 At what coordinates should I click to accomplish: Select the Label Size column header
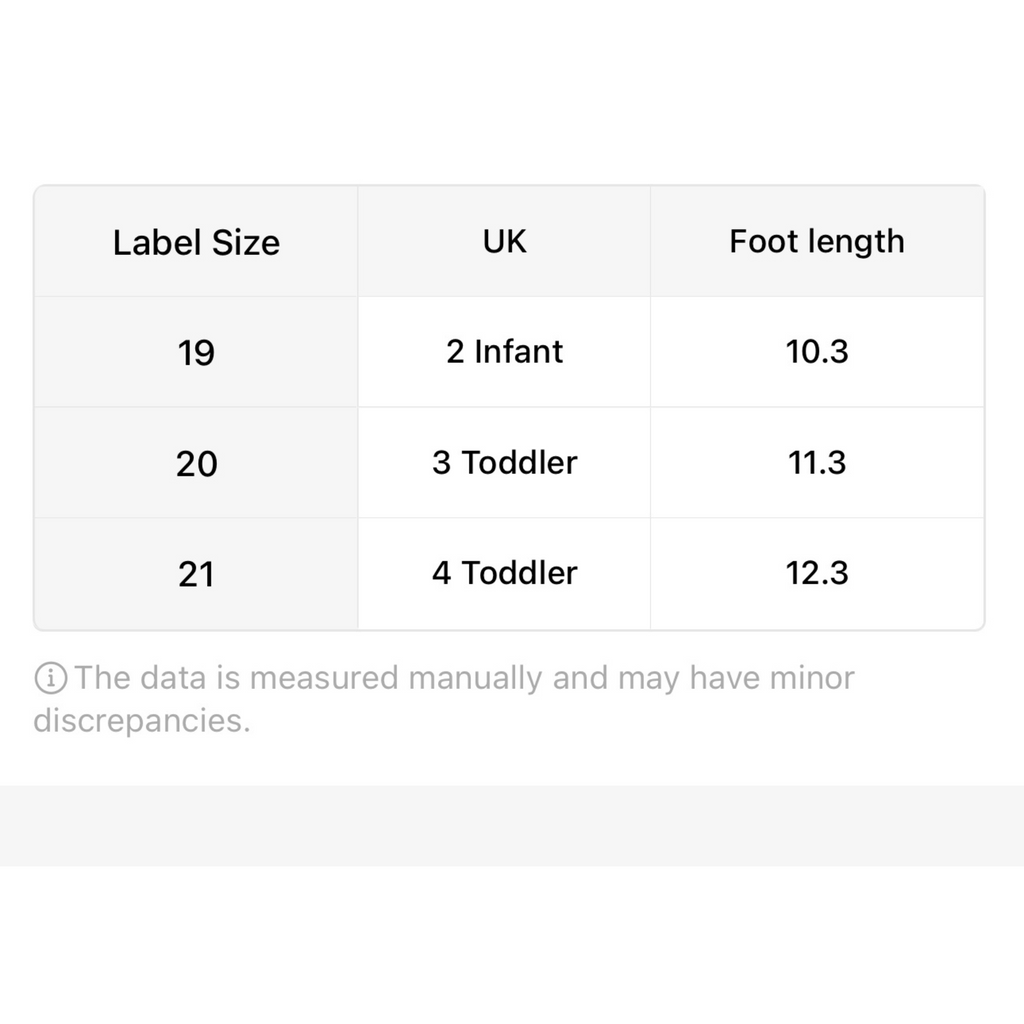point(196,242)
